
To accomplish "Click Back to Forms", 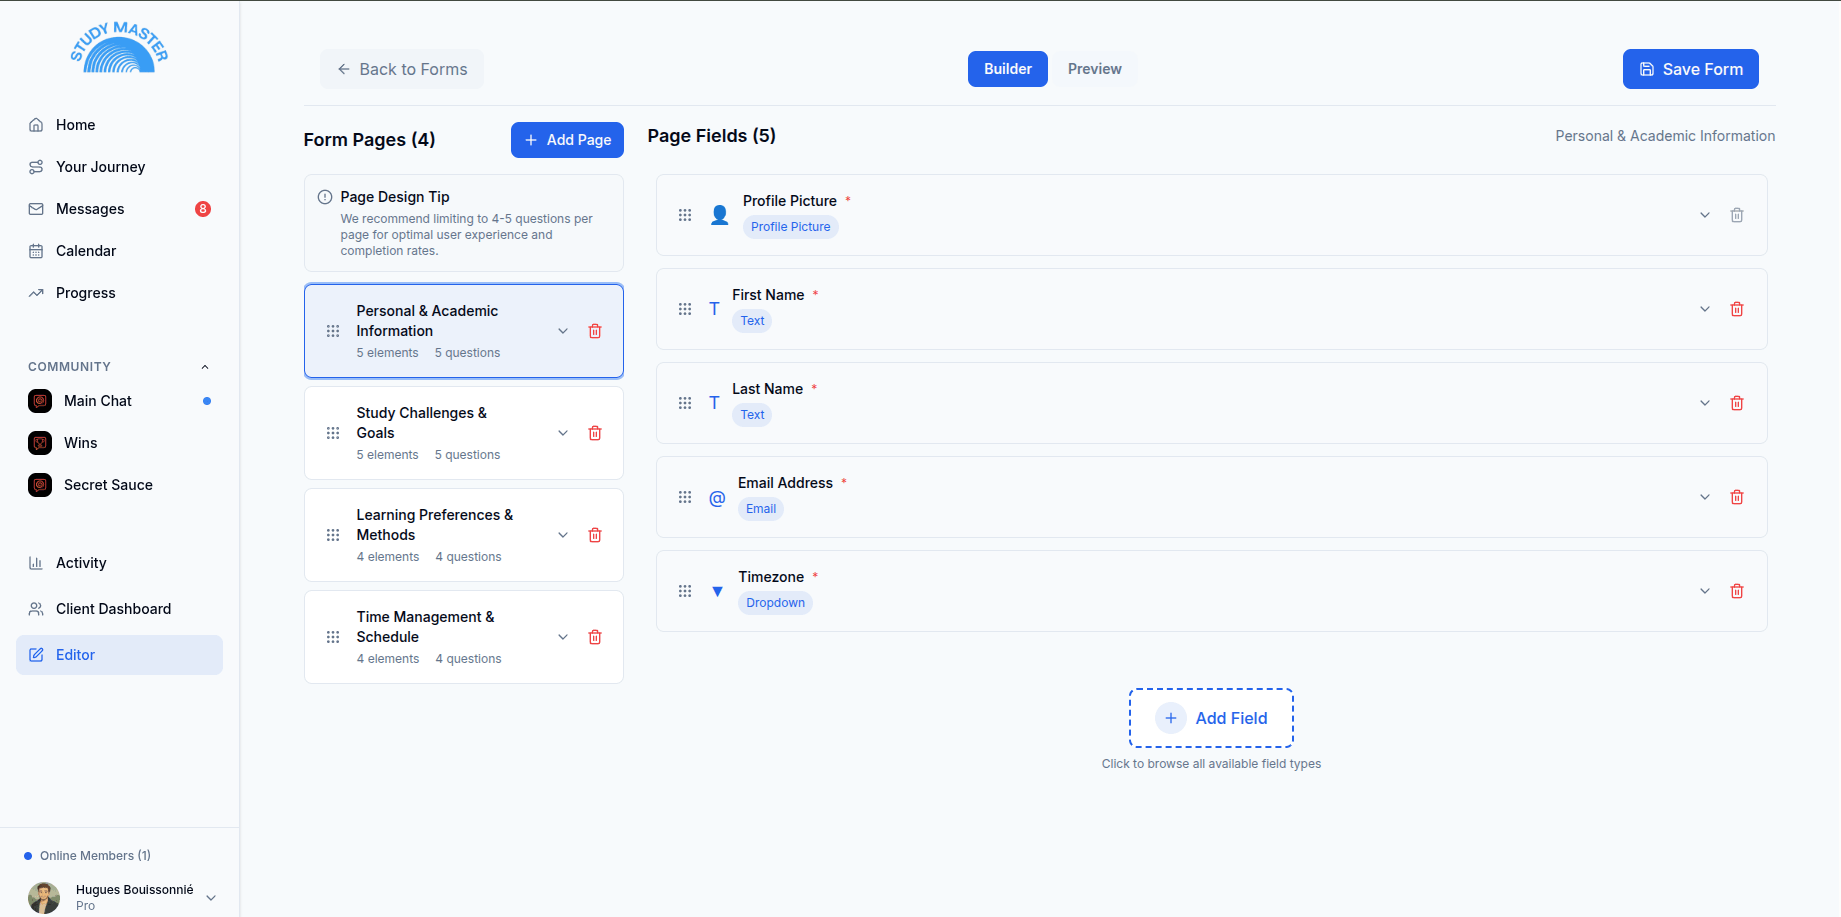I will [401, 69].
